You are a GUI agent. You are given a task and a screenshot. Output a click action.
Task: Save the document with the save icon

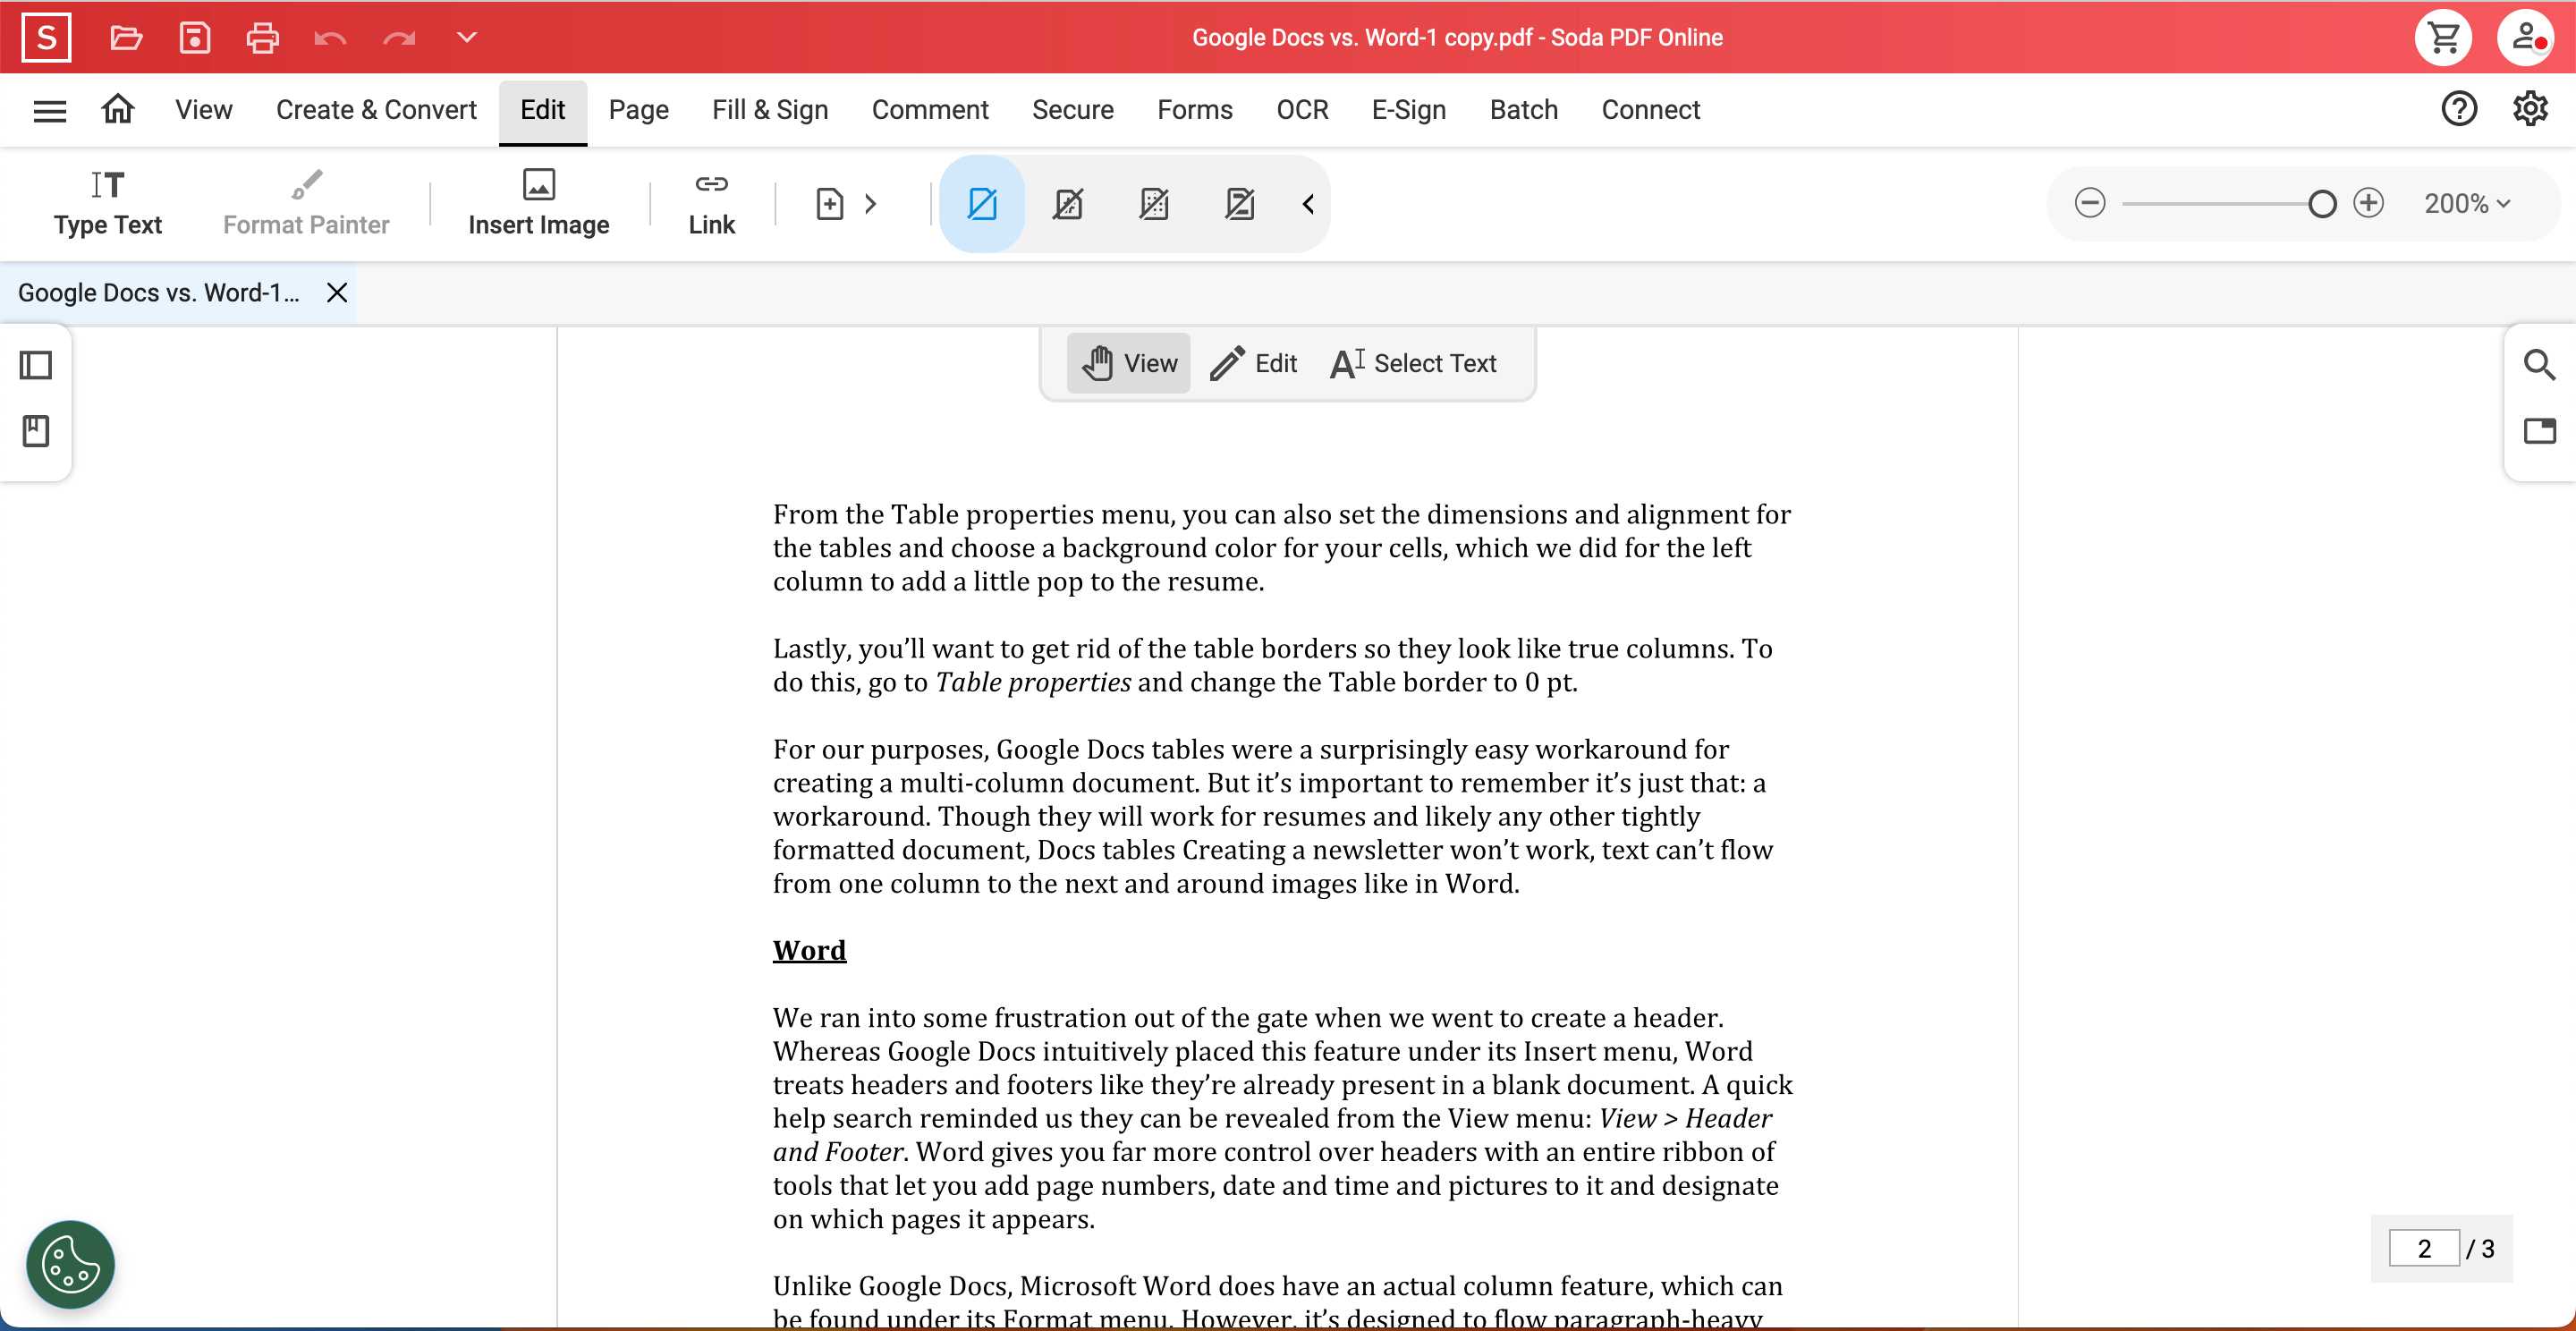point(194,38)
